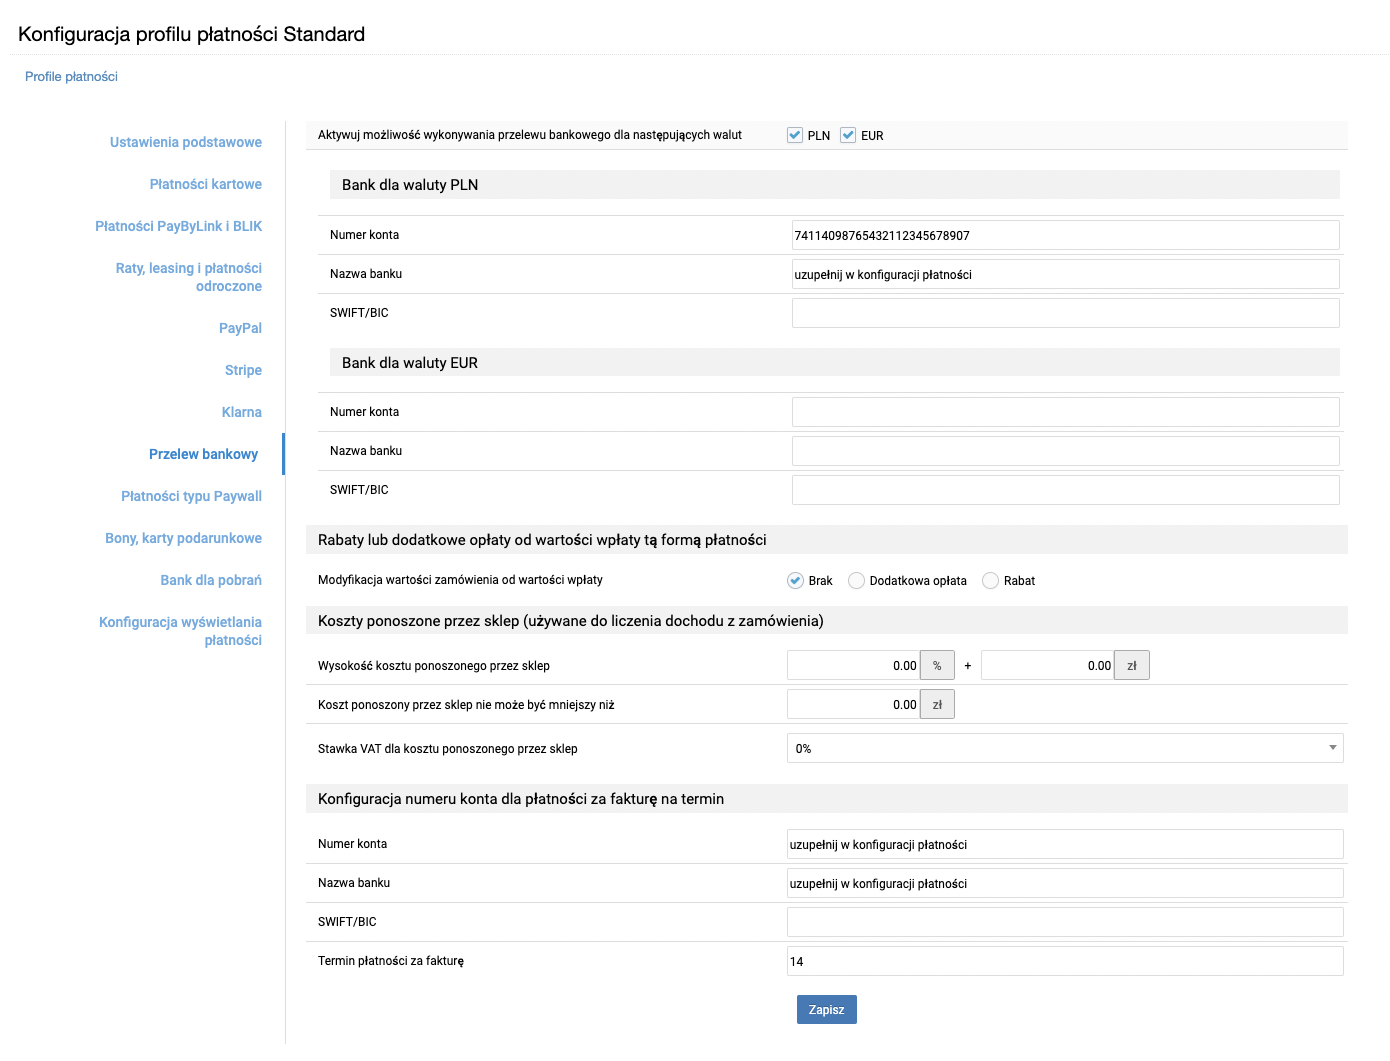Viewport: 1390px width, 1061px height.
Task: Open Płatności PayByLink i BLIK section
Action: 179,226
